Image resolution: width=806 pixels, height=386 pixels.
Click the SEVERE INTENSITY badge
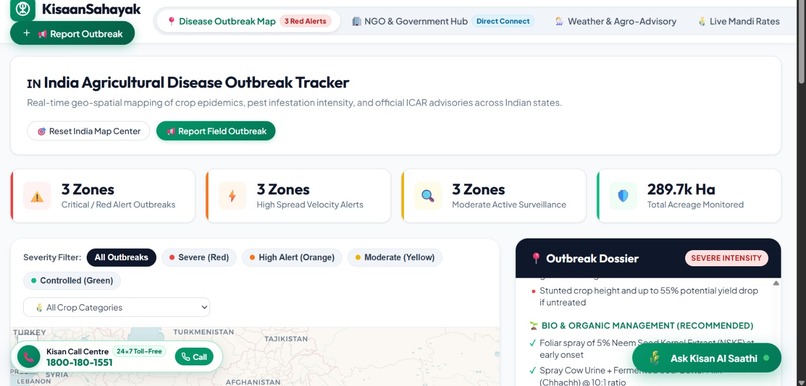pos(726,258)
